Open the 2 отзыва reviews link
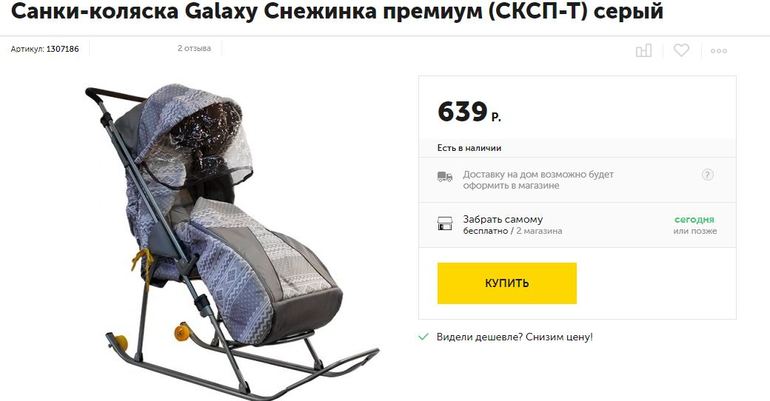 point(194,48)
